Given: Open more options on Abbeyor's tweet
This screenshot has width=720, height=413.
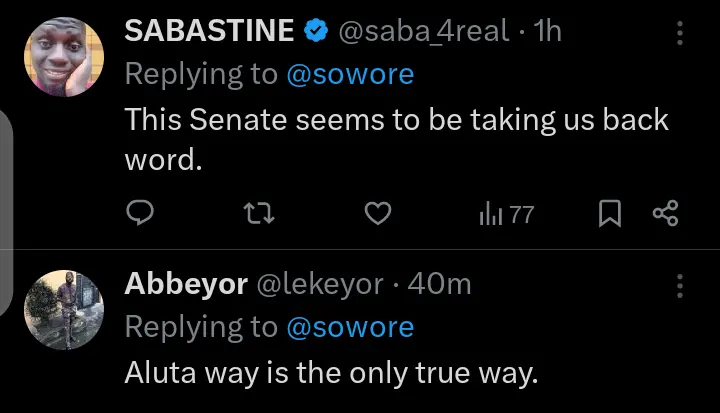Looking at the screenshot, I should tap(680, 285).
